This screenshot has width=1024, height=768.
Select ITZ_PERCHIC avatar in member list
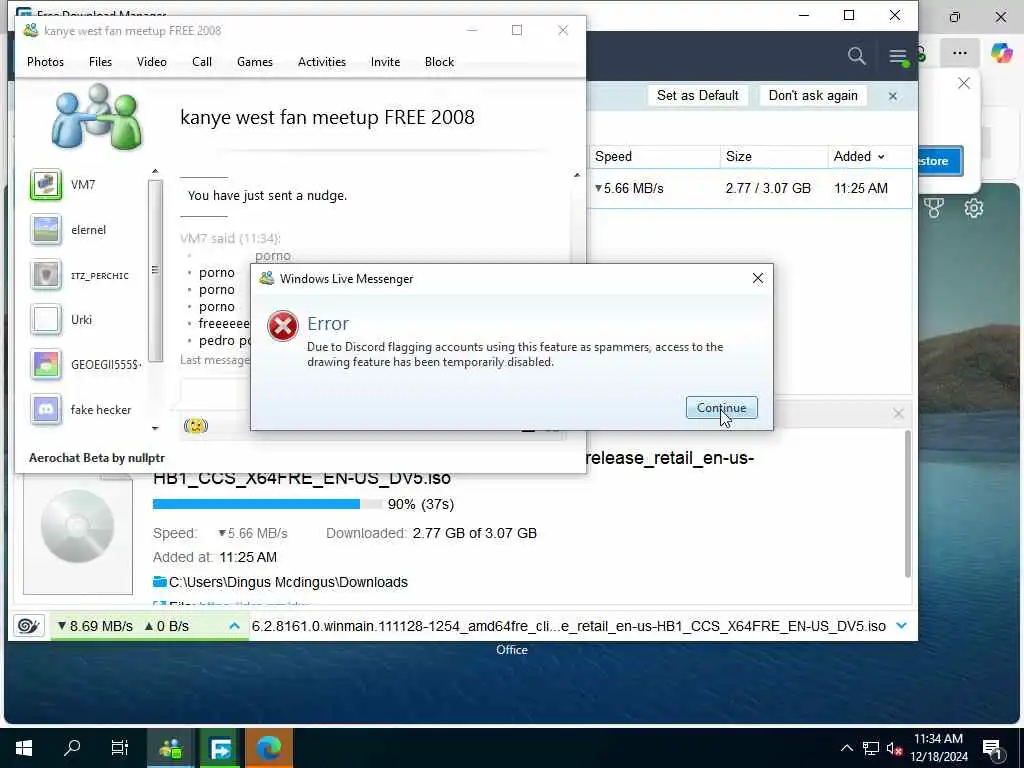pos(46,275)
